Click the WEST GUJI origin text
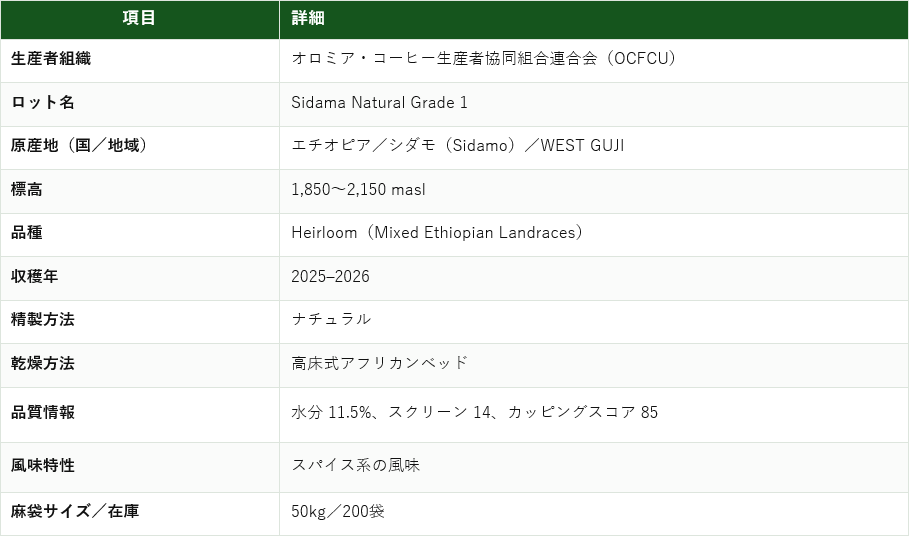The image size is (909, 536). pyautogui.click(x=582, y=145)
